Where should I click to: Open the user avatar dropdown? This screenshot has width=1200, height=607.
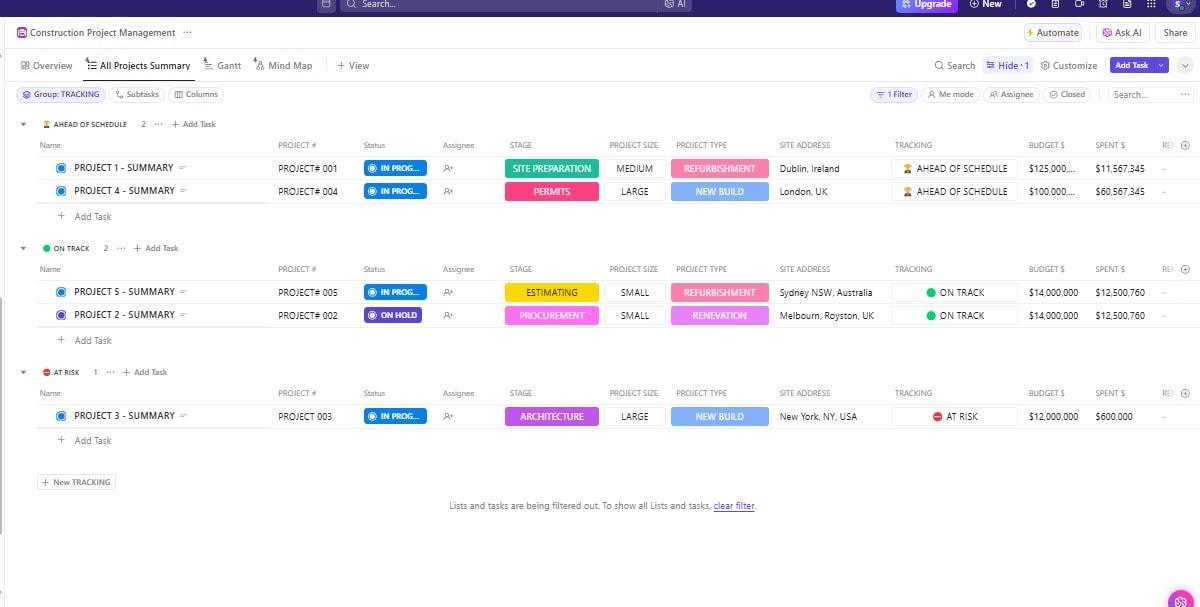click(1180, 4)
